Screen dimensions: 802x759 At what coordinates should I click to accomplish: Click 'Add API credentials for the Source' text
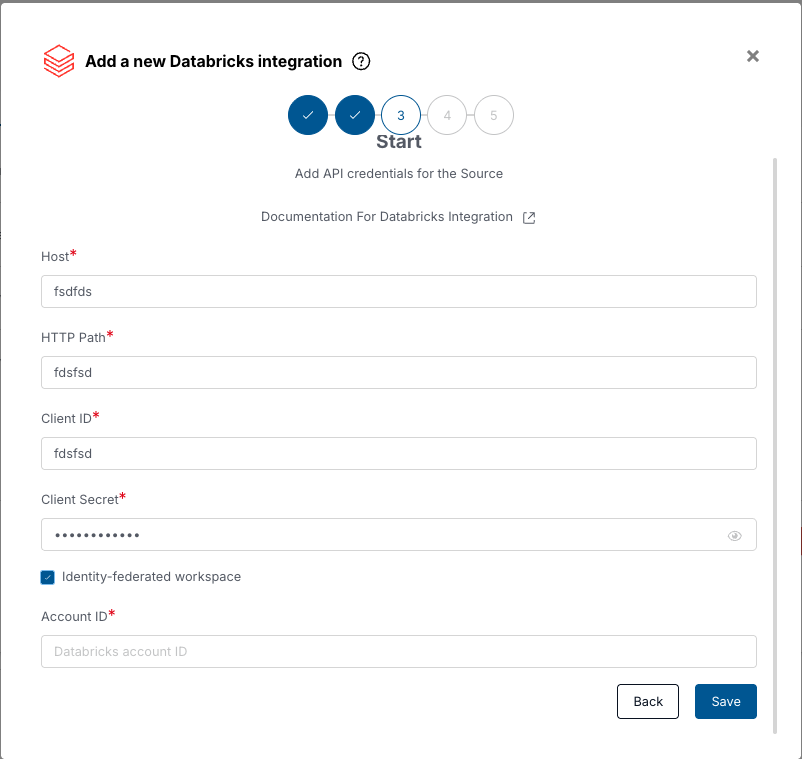398,174
